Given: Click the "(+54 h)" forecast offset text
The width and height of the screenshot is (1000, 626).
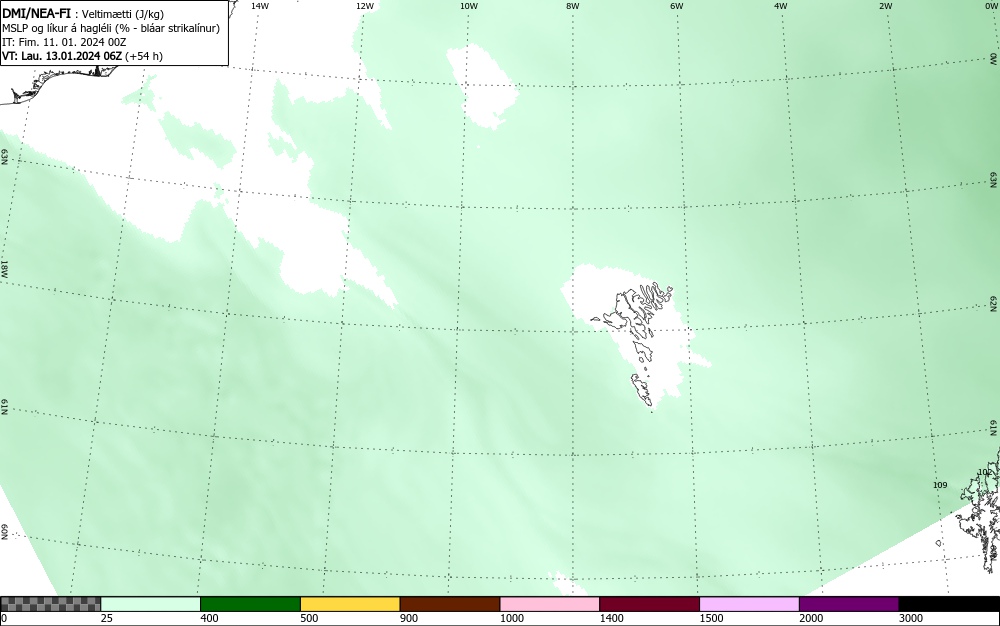Looking at the screenshot, I should tap(143, 56).
